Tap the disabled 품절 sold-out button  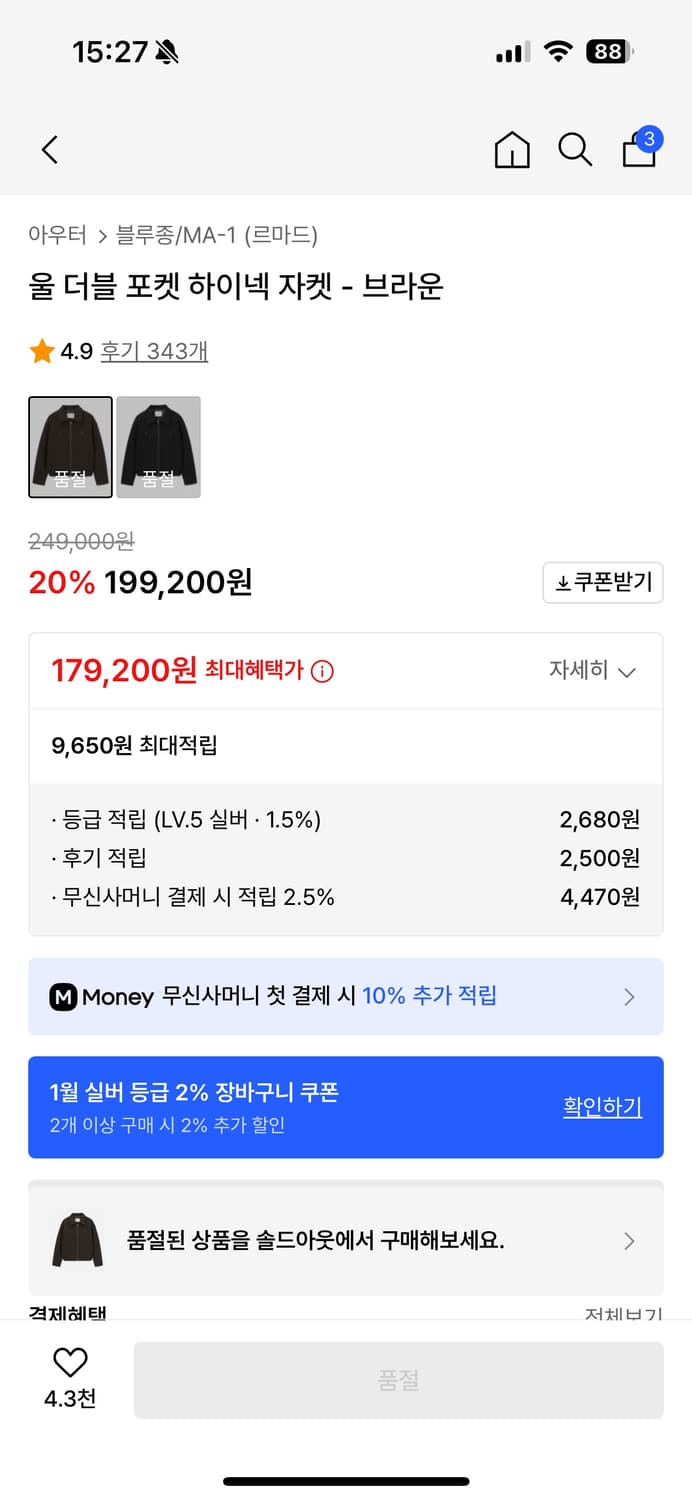[x=400, y=1378]
